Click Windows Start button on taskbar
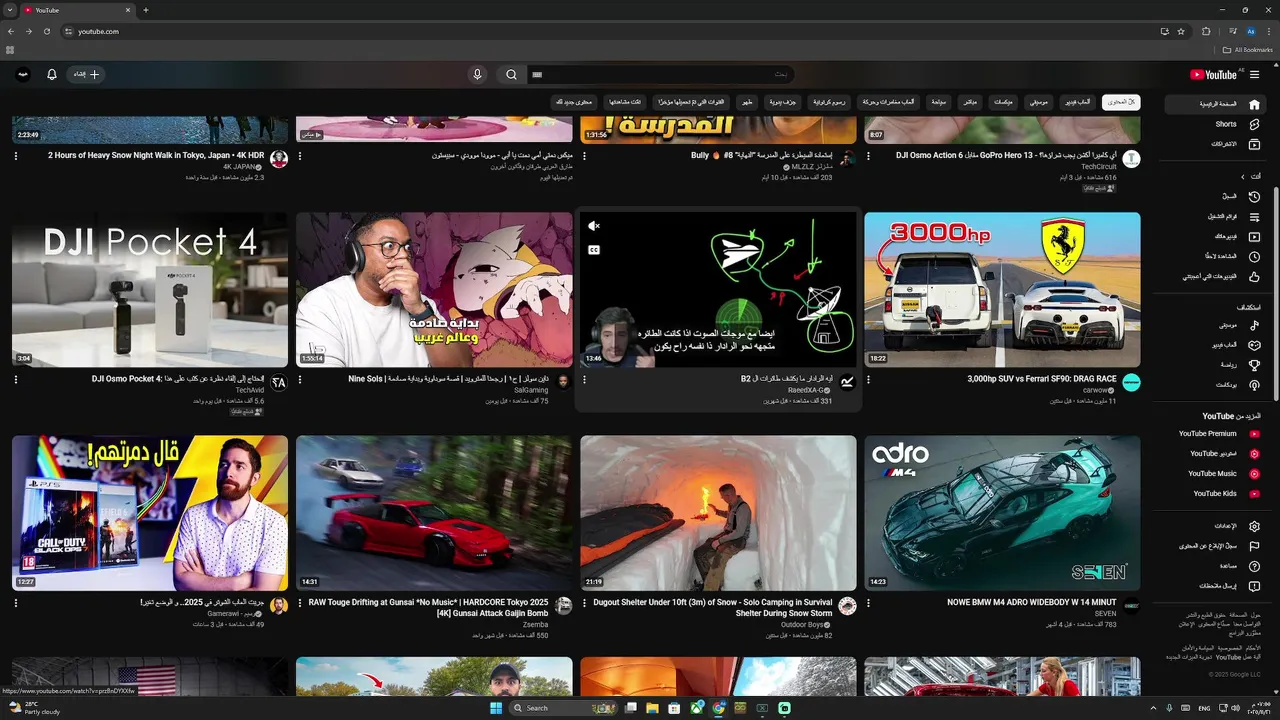Image resolution: width=1280 pixels, height=720 pixels. [x=496, y=708]
